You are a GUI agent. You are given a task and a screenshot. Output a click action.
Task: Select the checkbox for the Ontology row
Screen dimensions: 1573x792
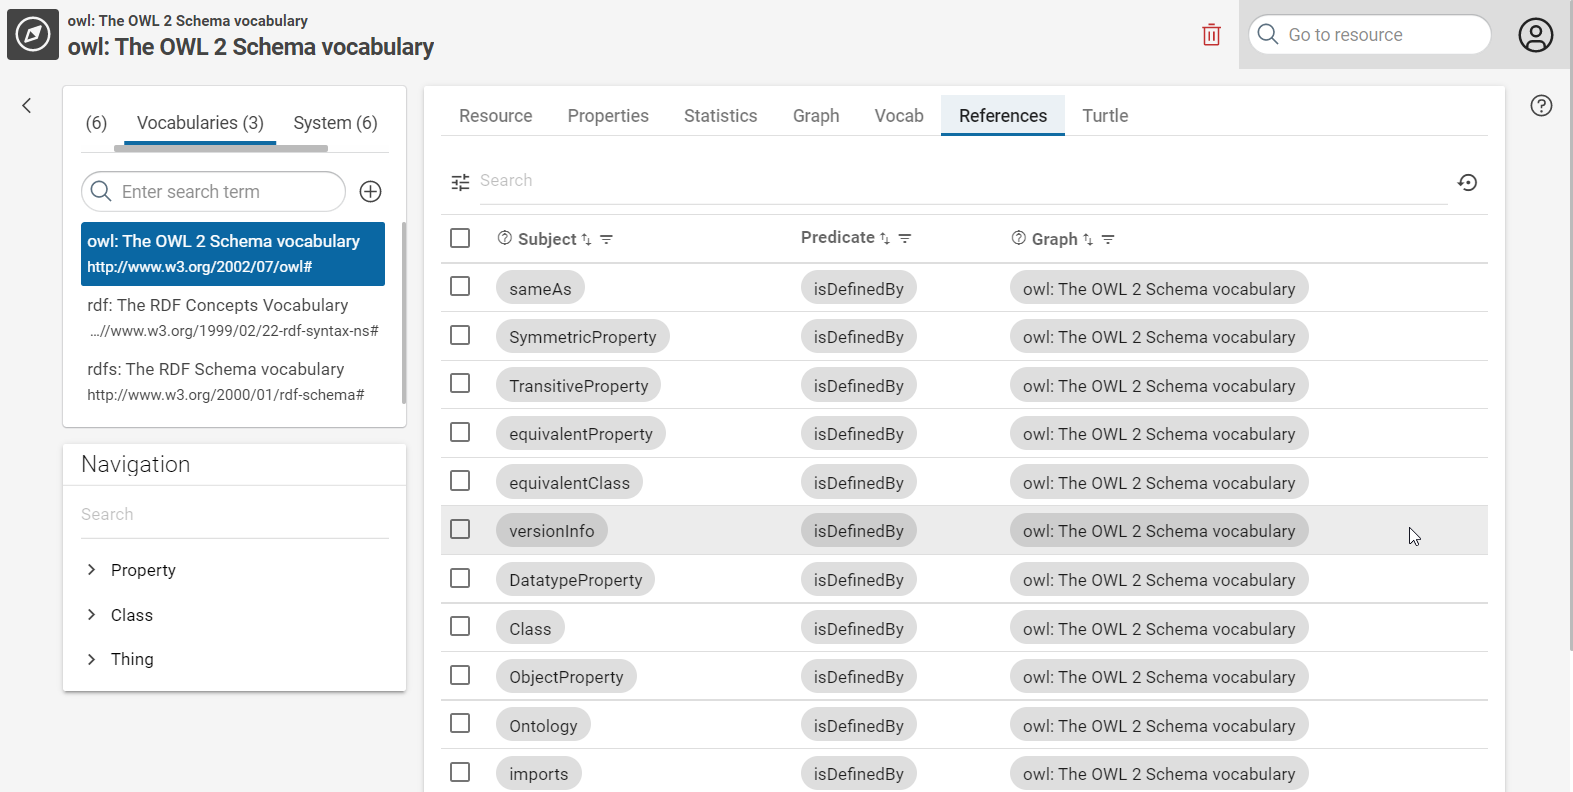(x=460, y=723)
